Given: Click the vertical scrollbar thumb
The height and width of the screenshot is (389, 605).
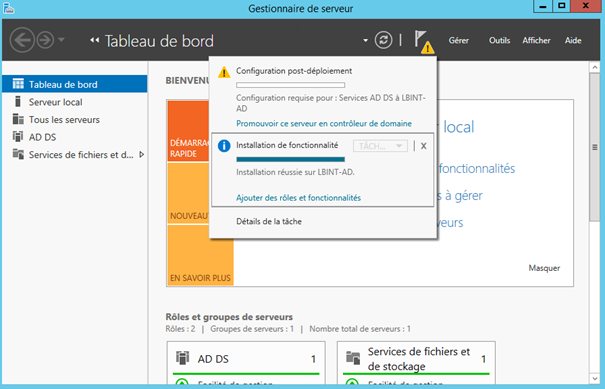Looking at the screenshot, I should click(595, 147).
